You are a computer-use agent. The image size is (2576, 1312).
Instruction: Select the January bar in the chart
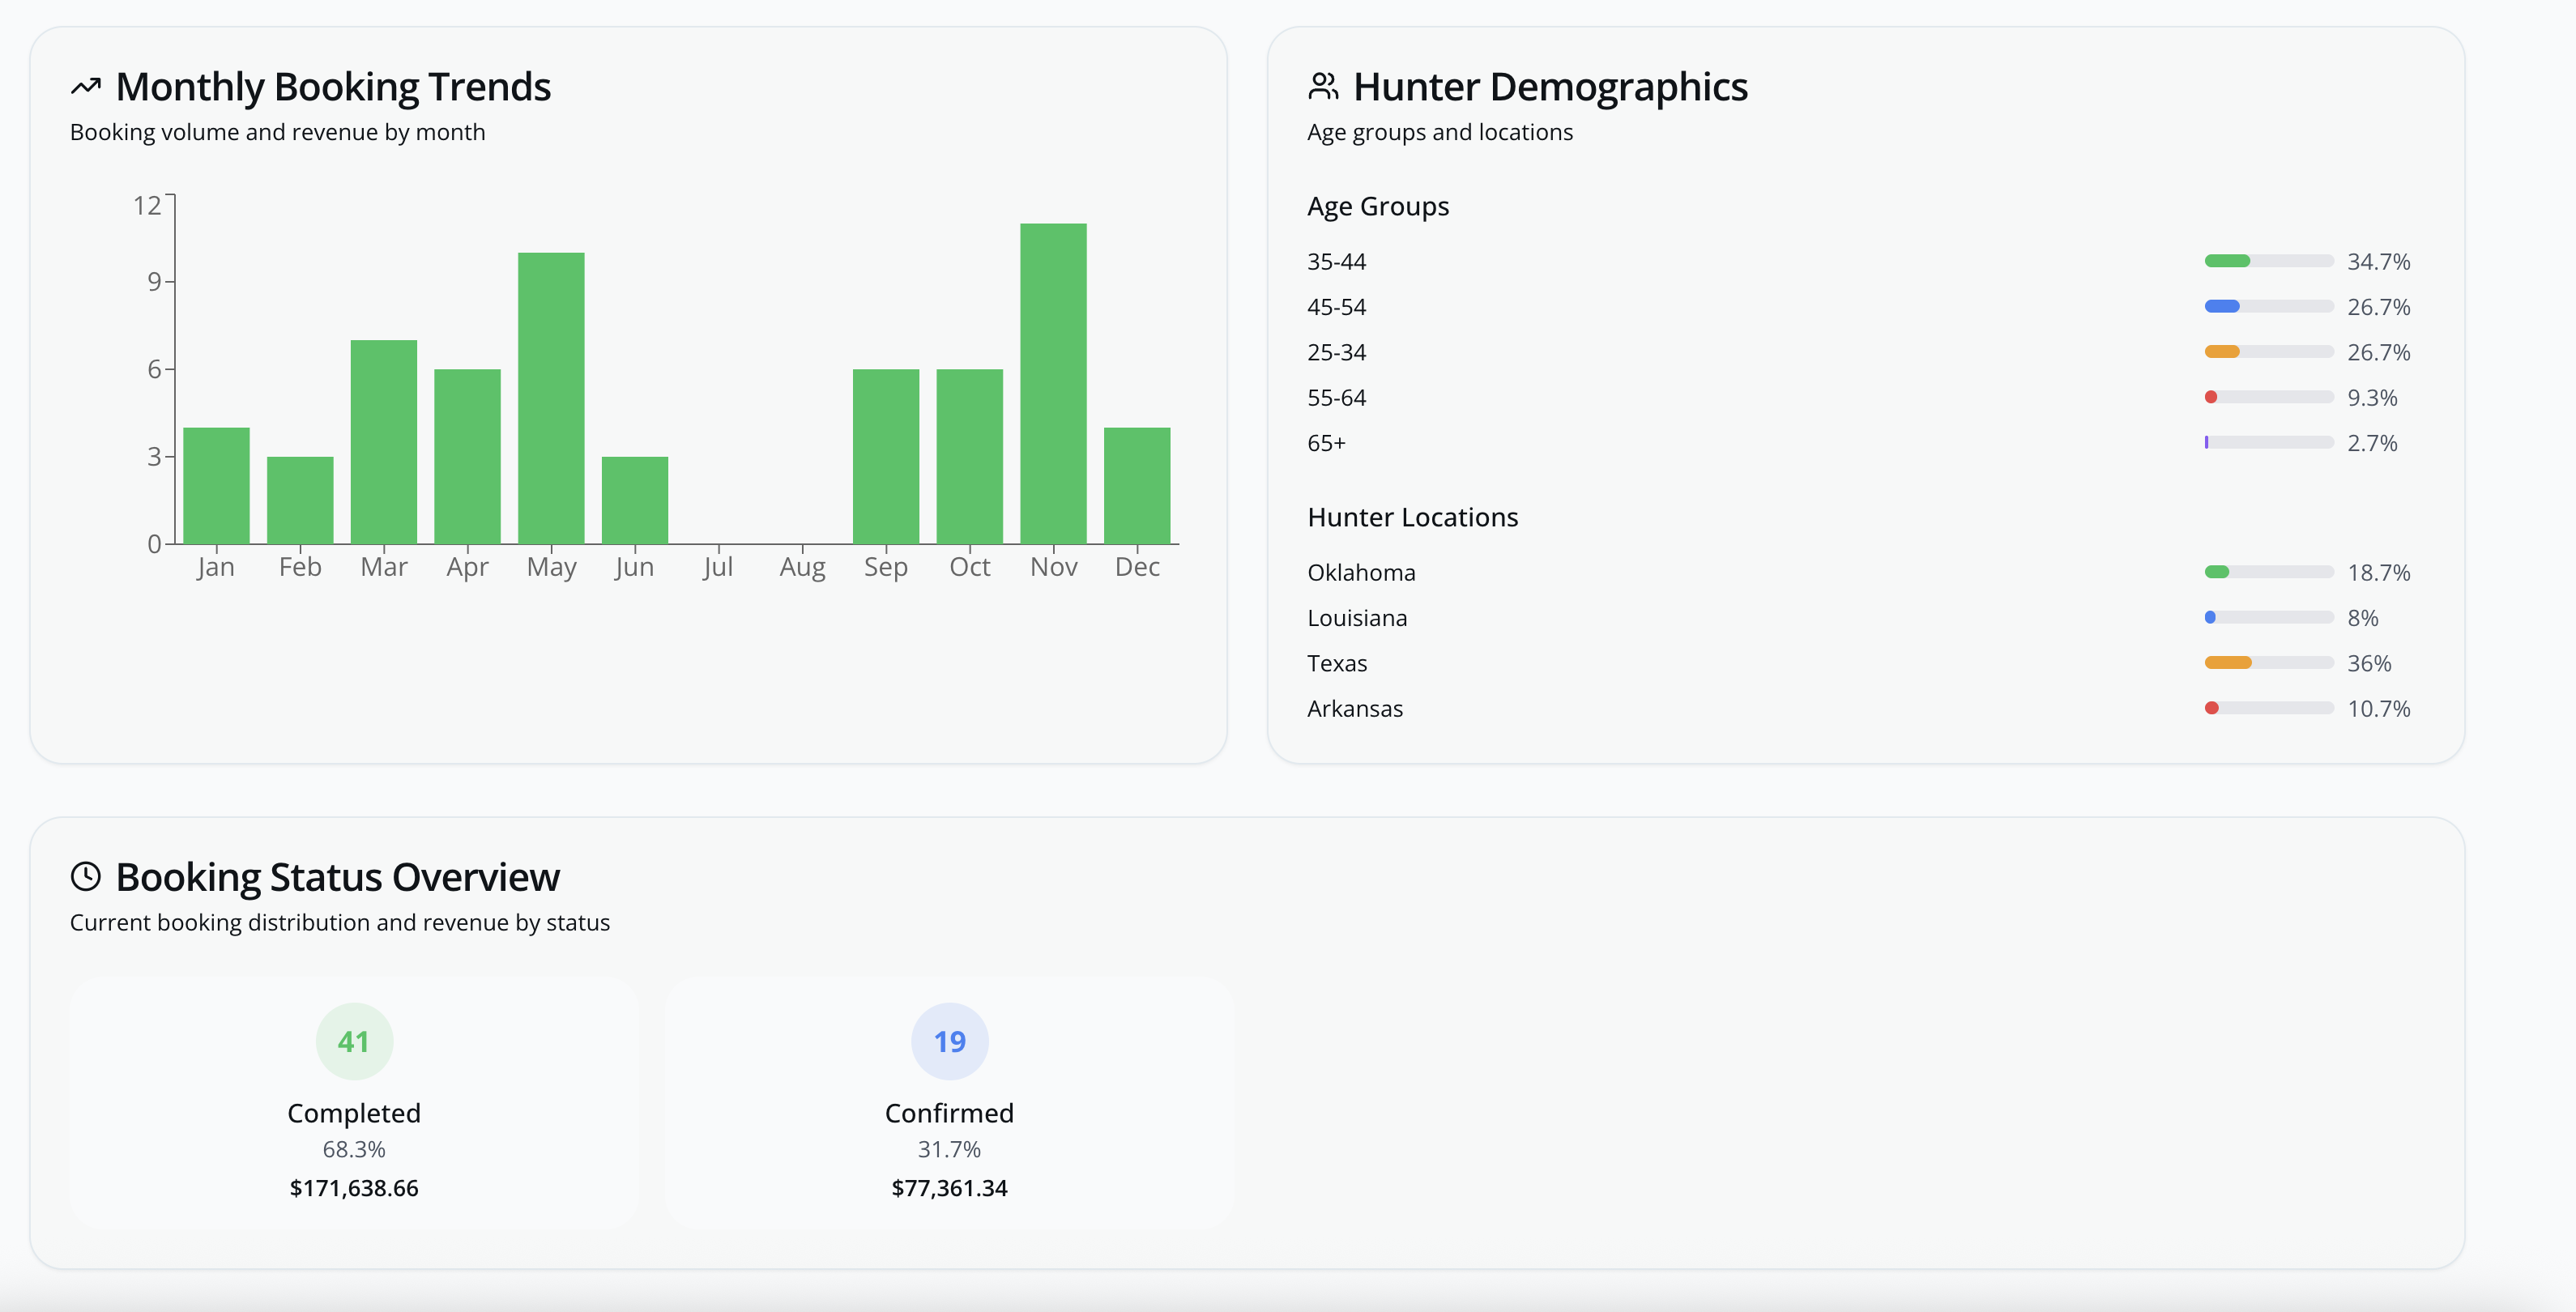coord(216,486)
